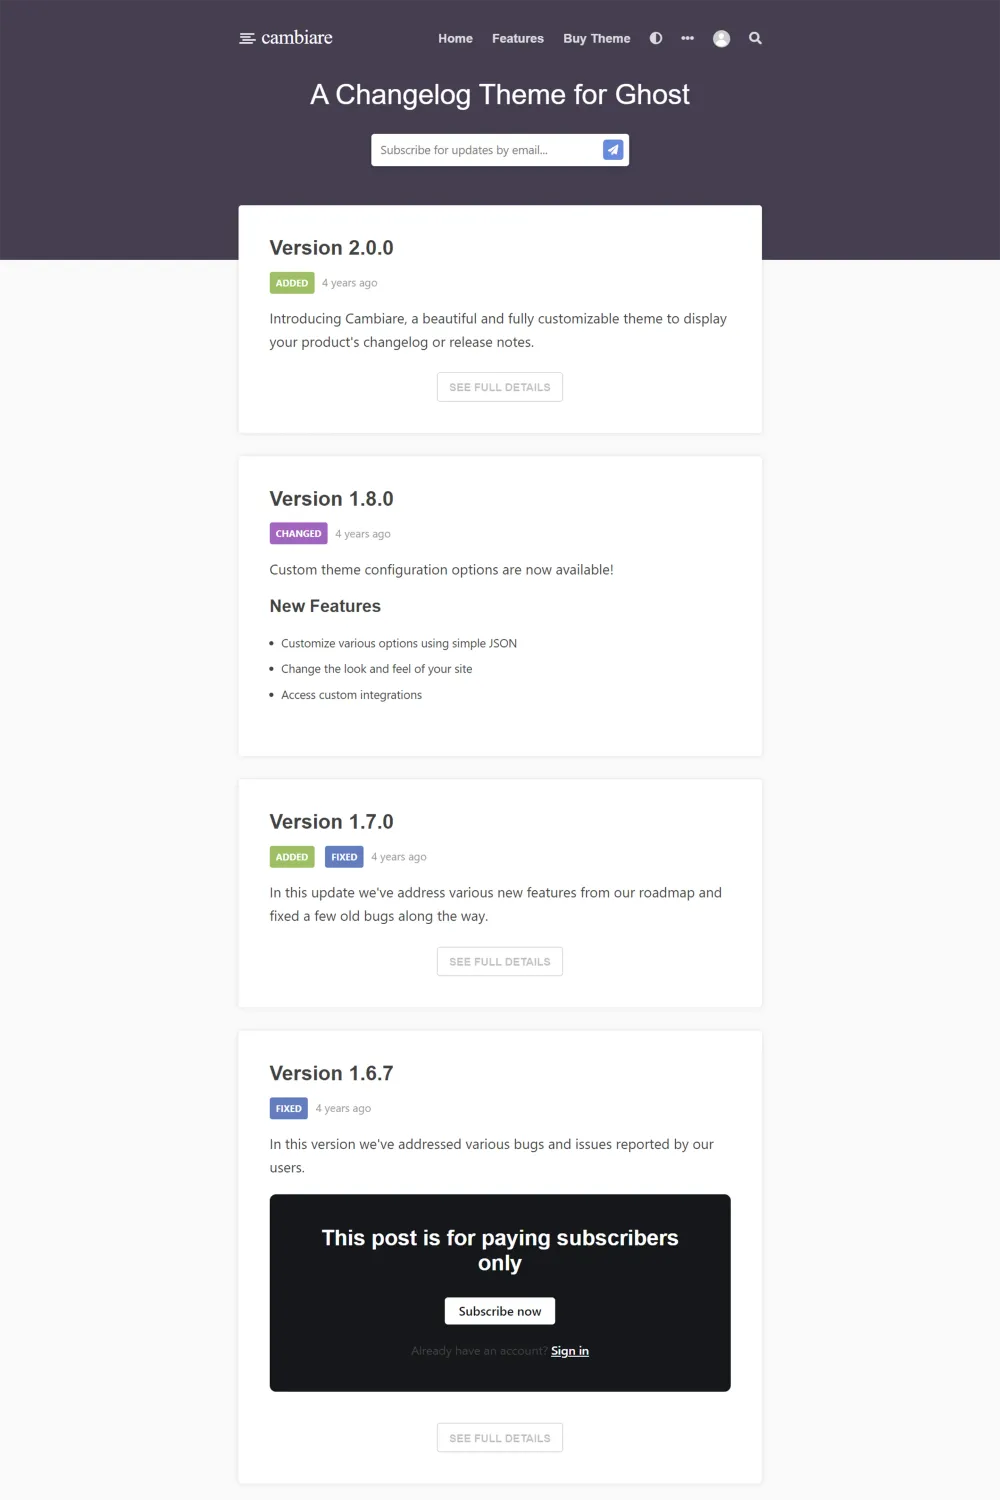
Task: Click '4 years ago' under Version 1.8.0
Action: click(362, 534)
